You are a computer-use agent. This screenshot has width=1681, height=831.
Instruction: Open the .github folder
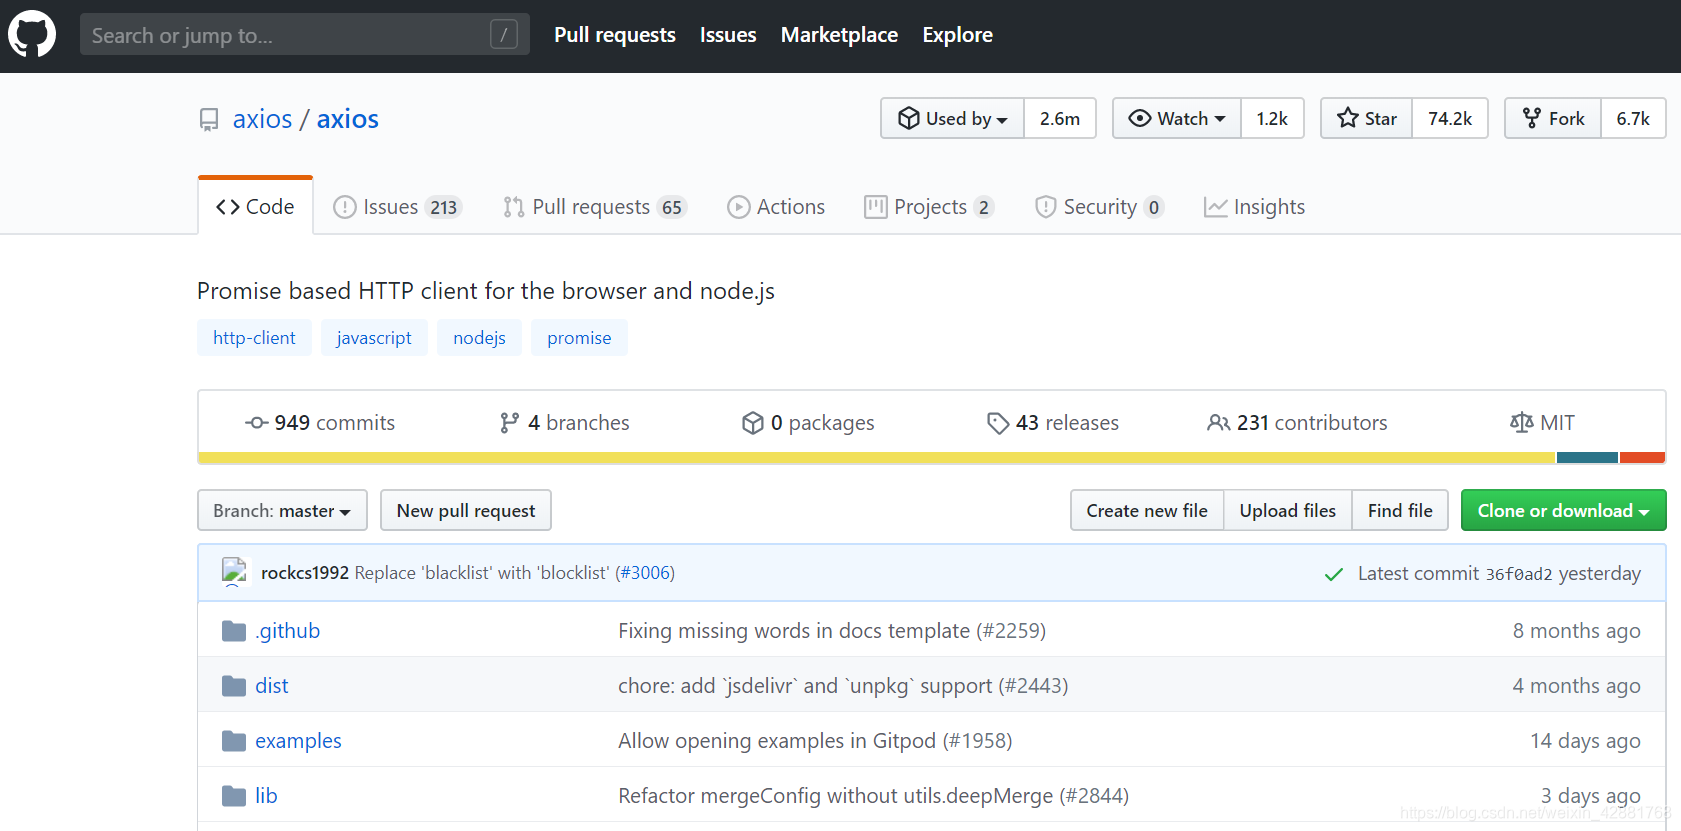pos(288,631)
